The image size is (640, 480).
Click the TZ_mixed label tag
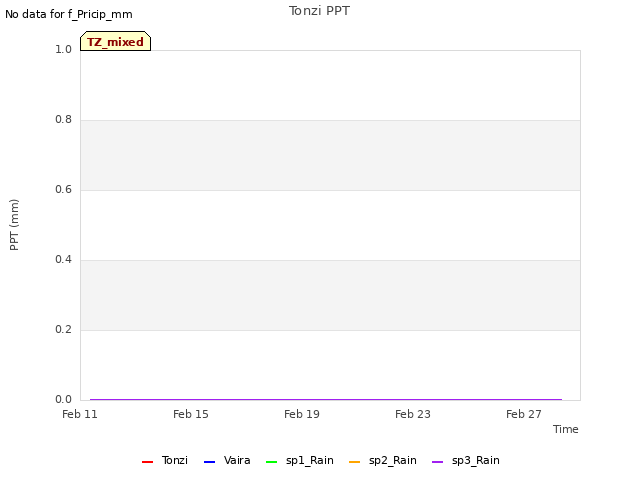pyautogui.click(x=116, y=41)
